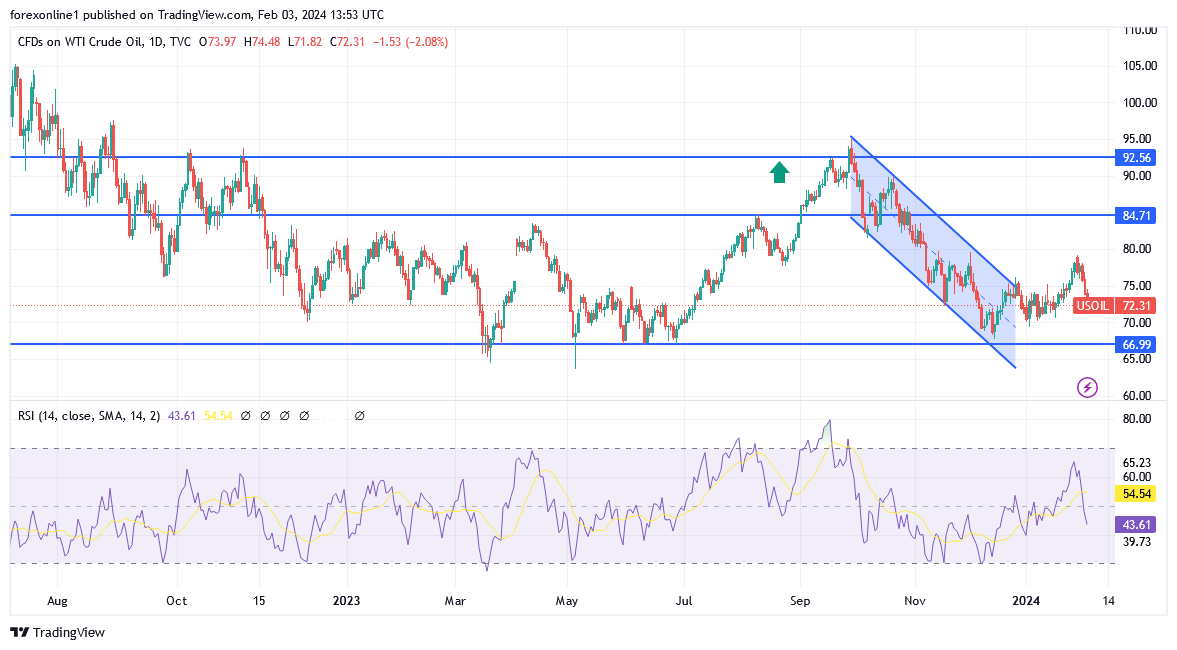Click the Sep label on time axis
1177x650 pixels.
click(800, 600)
